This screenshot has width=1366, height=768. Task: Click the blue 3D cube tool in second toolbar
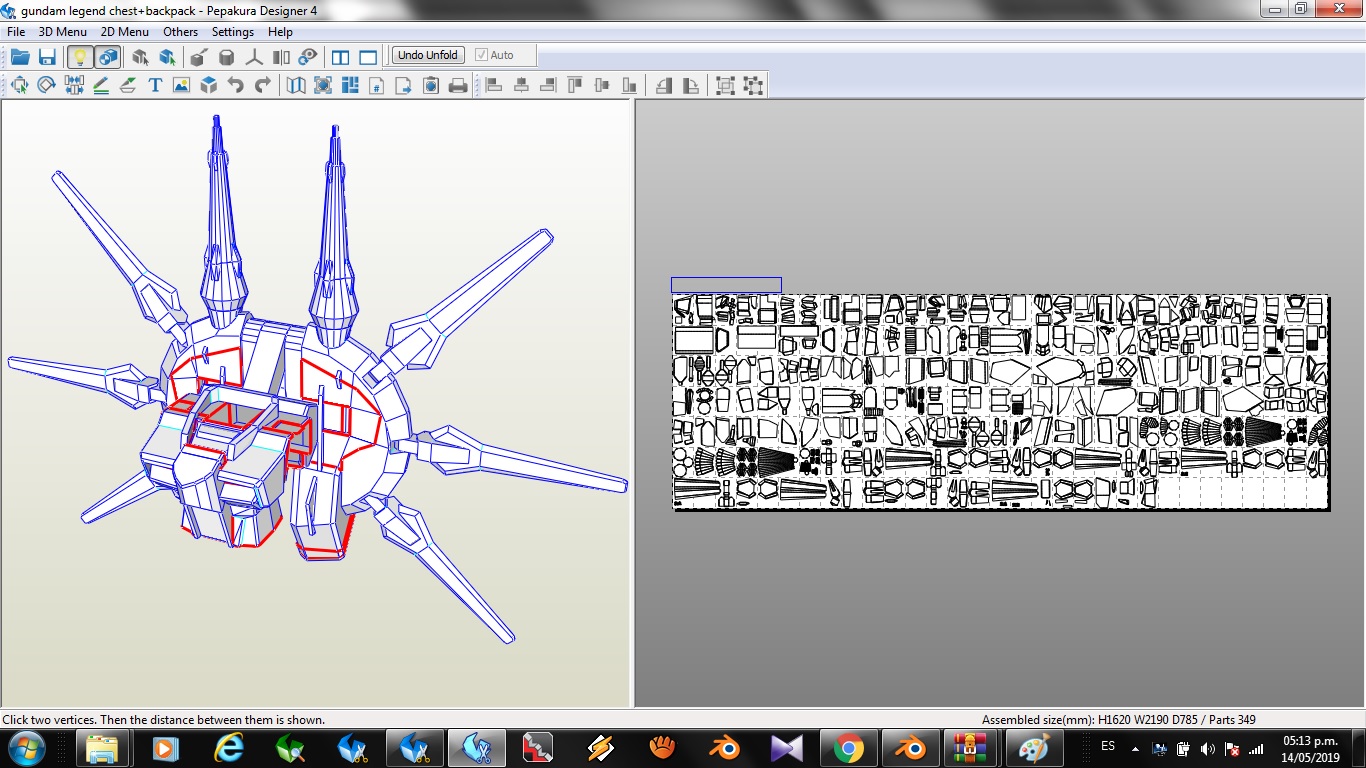[208, 85]
